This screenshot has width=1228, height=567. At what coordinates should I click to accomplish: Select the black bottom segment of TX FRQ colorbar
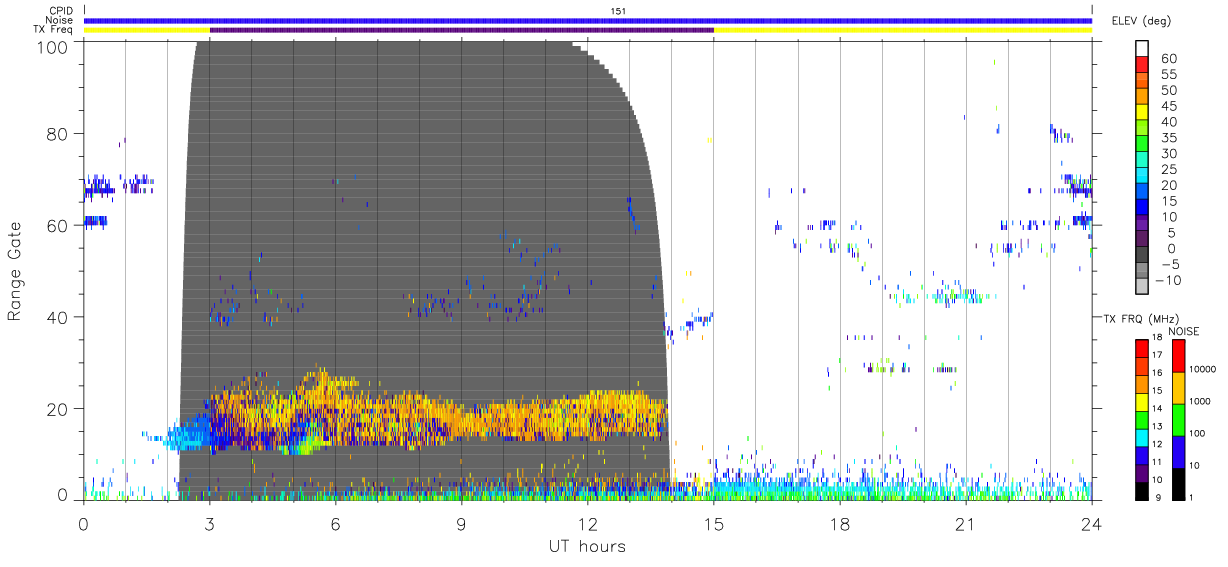[1141, 489]
